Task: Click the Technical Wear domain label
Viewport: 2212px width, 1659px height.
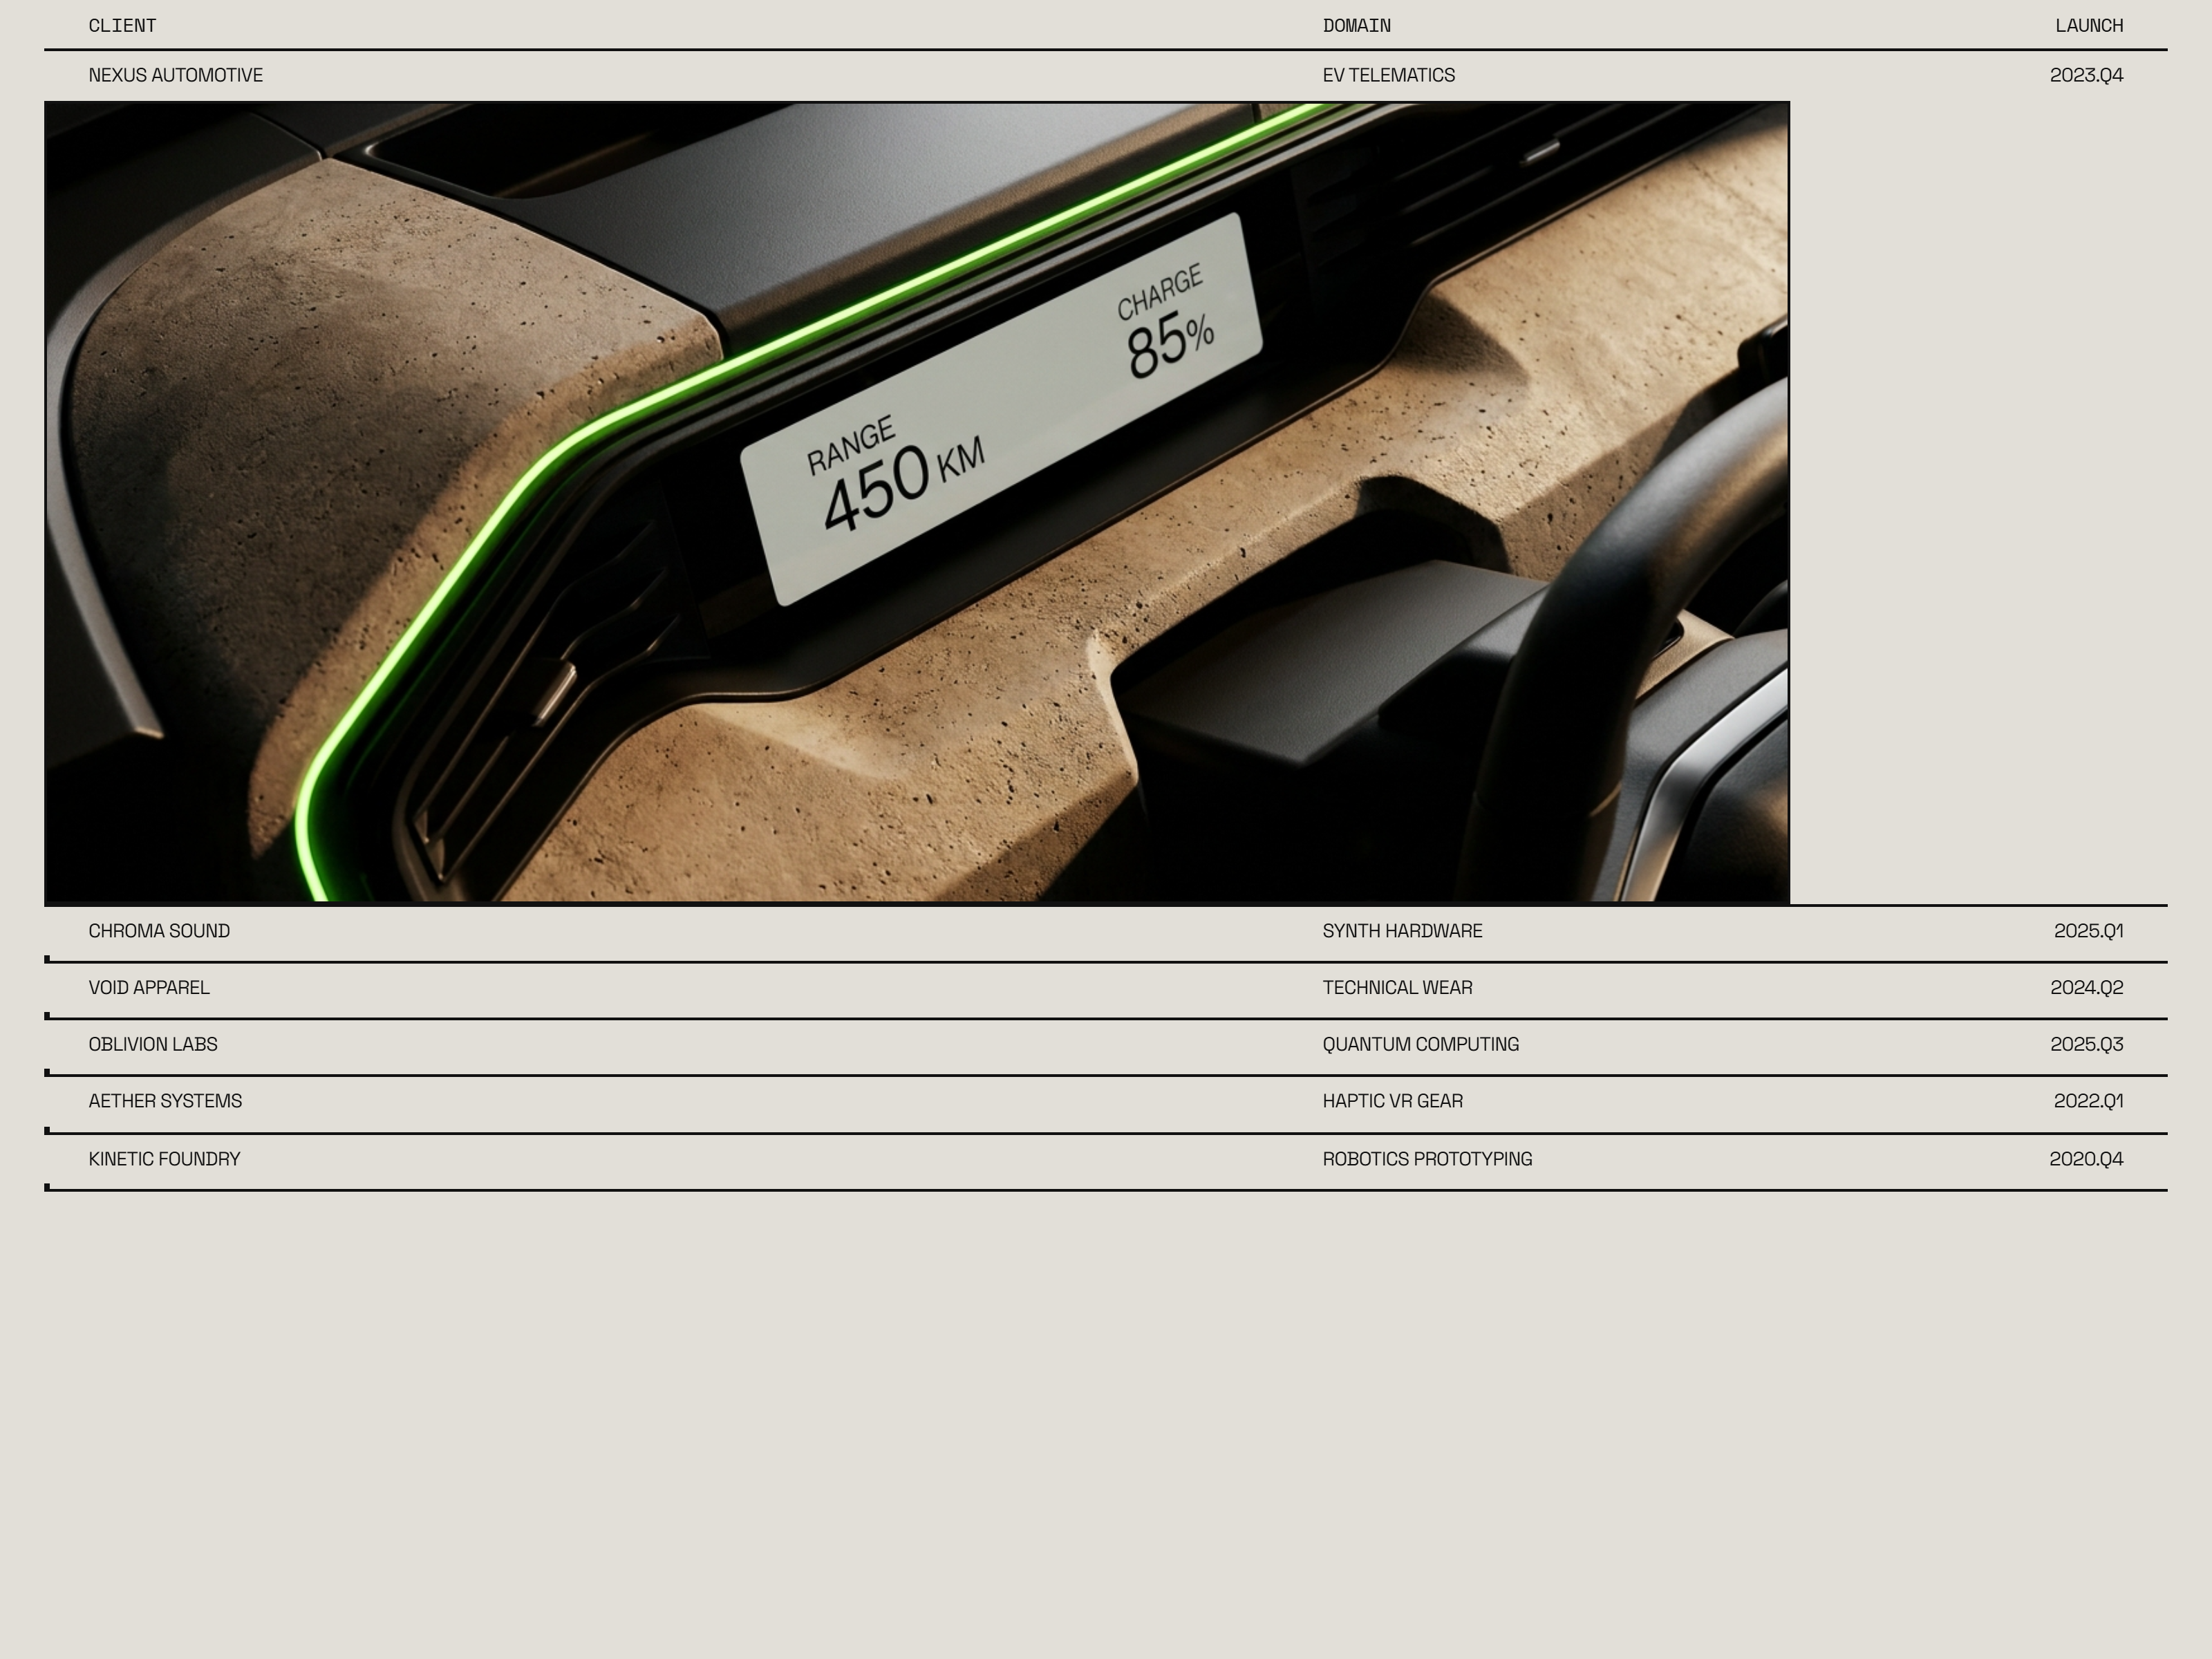Action: [x=1397, y=988]
